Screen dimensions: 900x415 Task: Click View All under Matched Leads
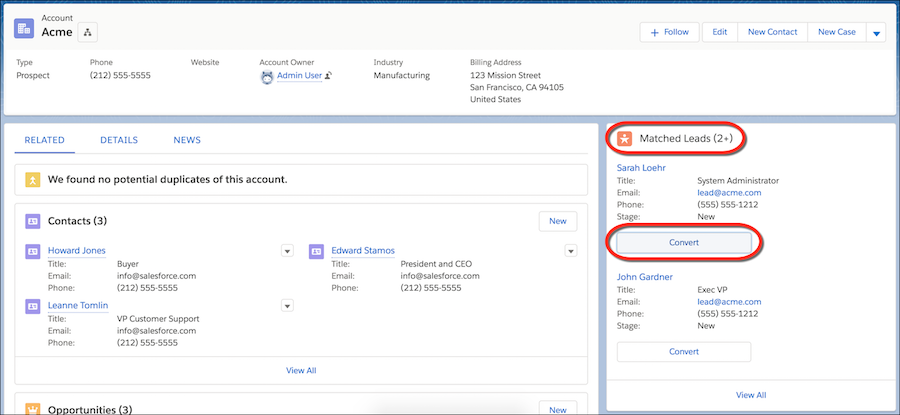[x=751, y=395]
